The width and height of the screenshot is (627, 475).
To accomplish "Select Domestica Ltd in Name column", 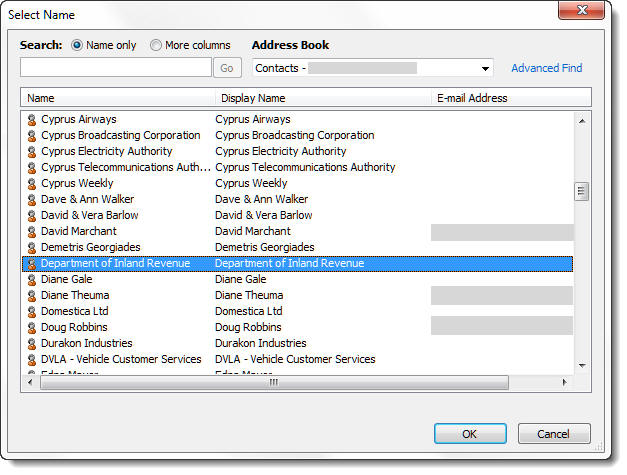I will [75, 311].
